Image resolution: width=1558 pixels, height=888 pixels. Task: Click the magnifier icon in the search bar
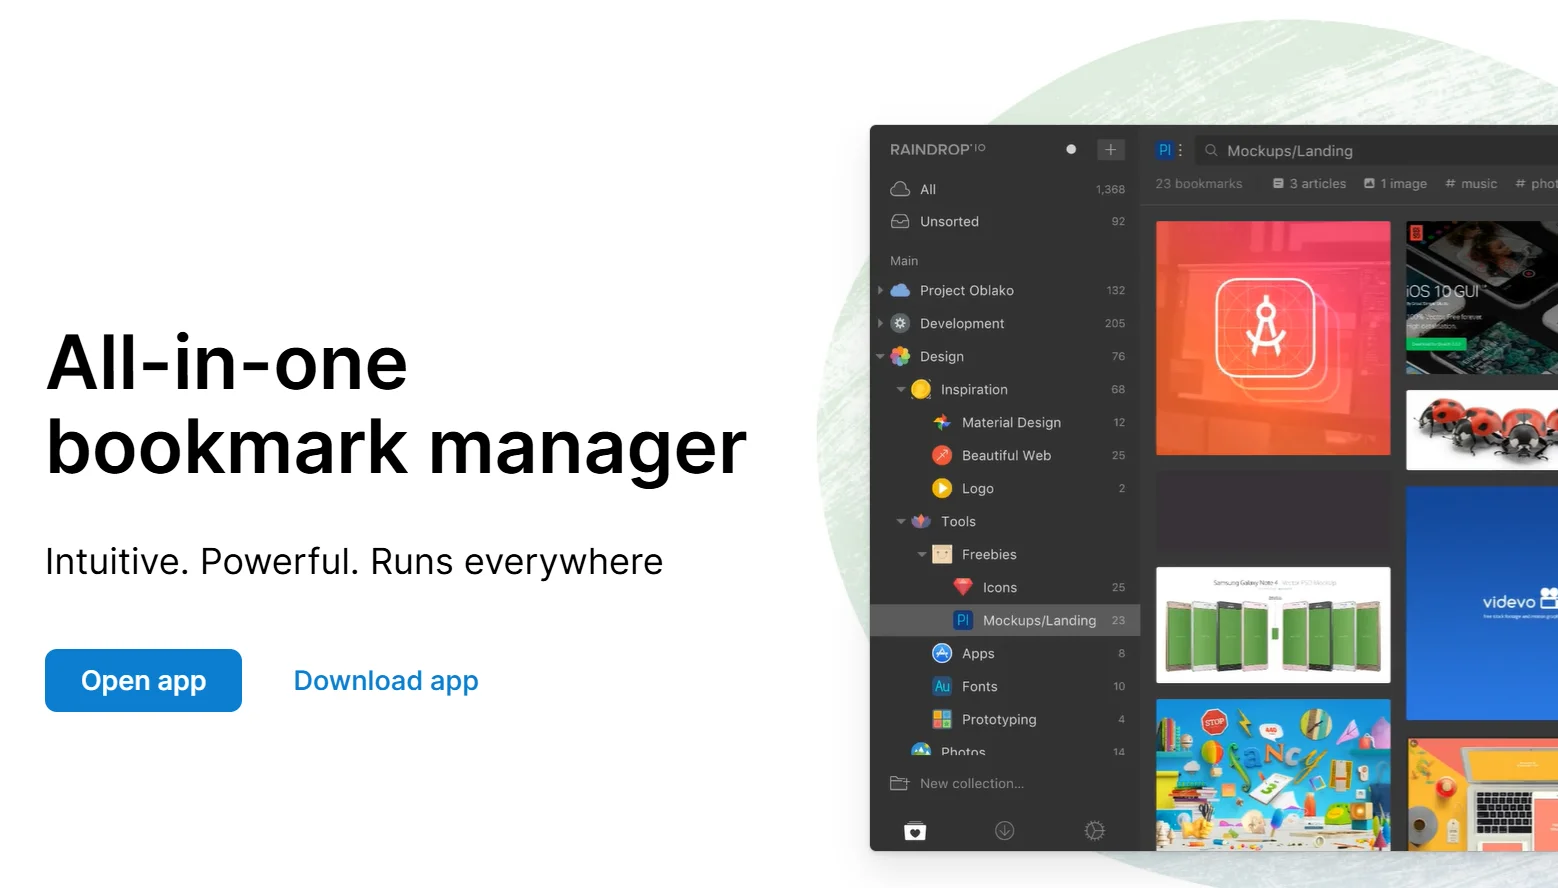point(1211,151)
